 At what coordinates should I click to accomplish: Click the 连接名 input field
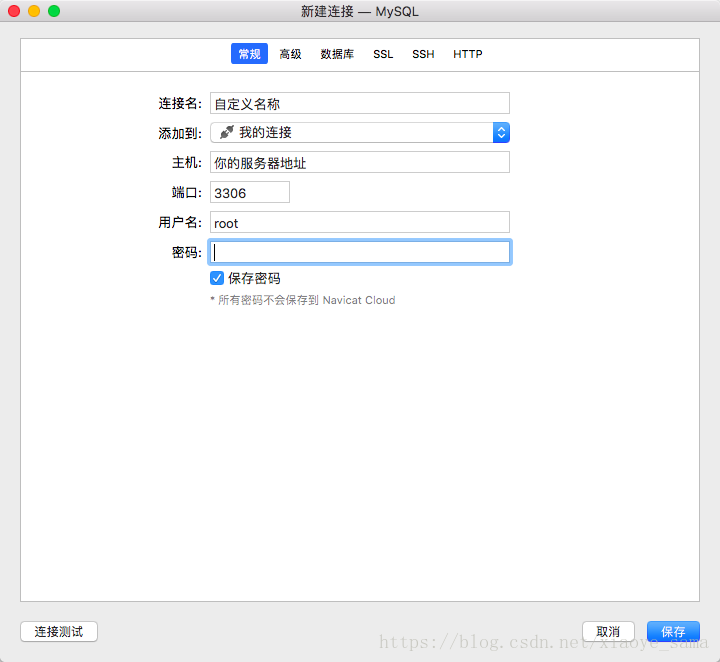(360, 103)
